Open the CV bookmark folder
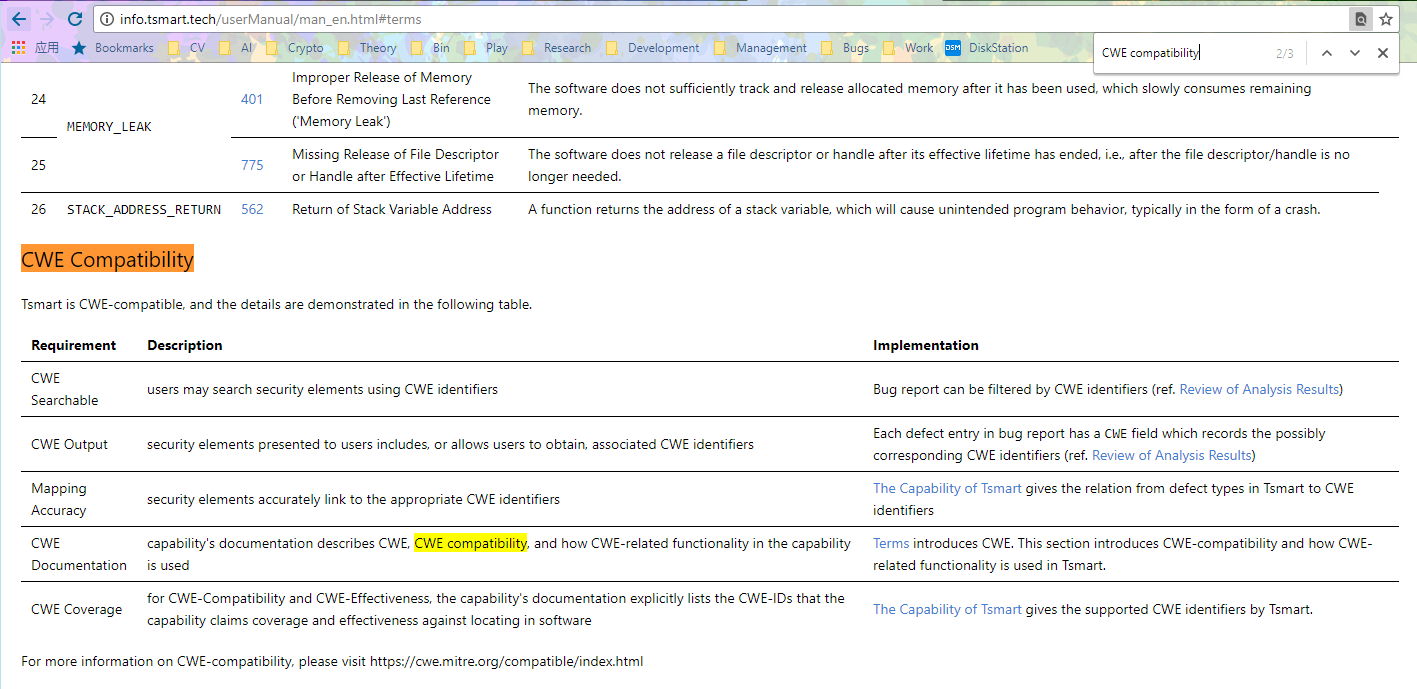This screenshot has height=689, width=1417. (187, 48)
